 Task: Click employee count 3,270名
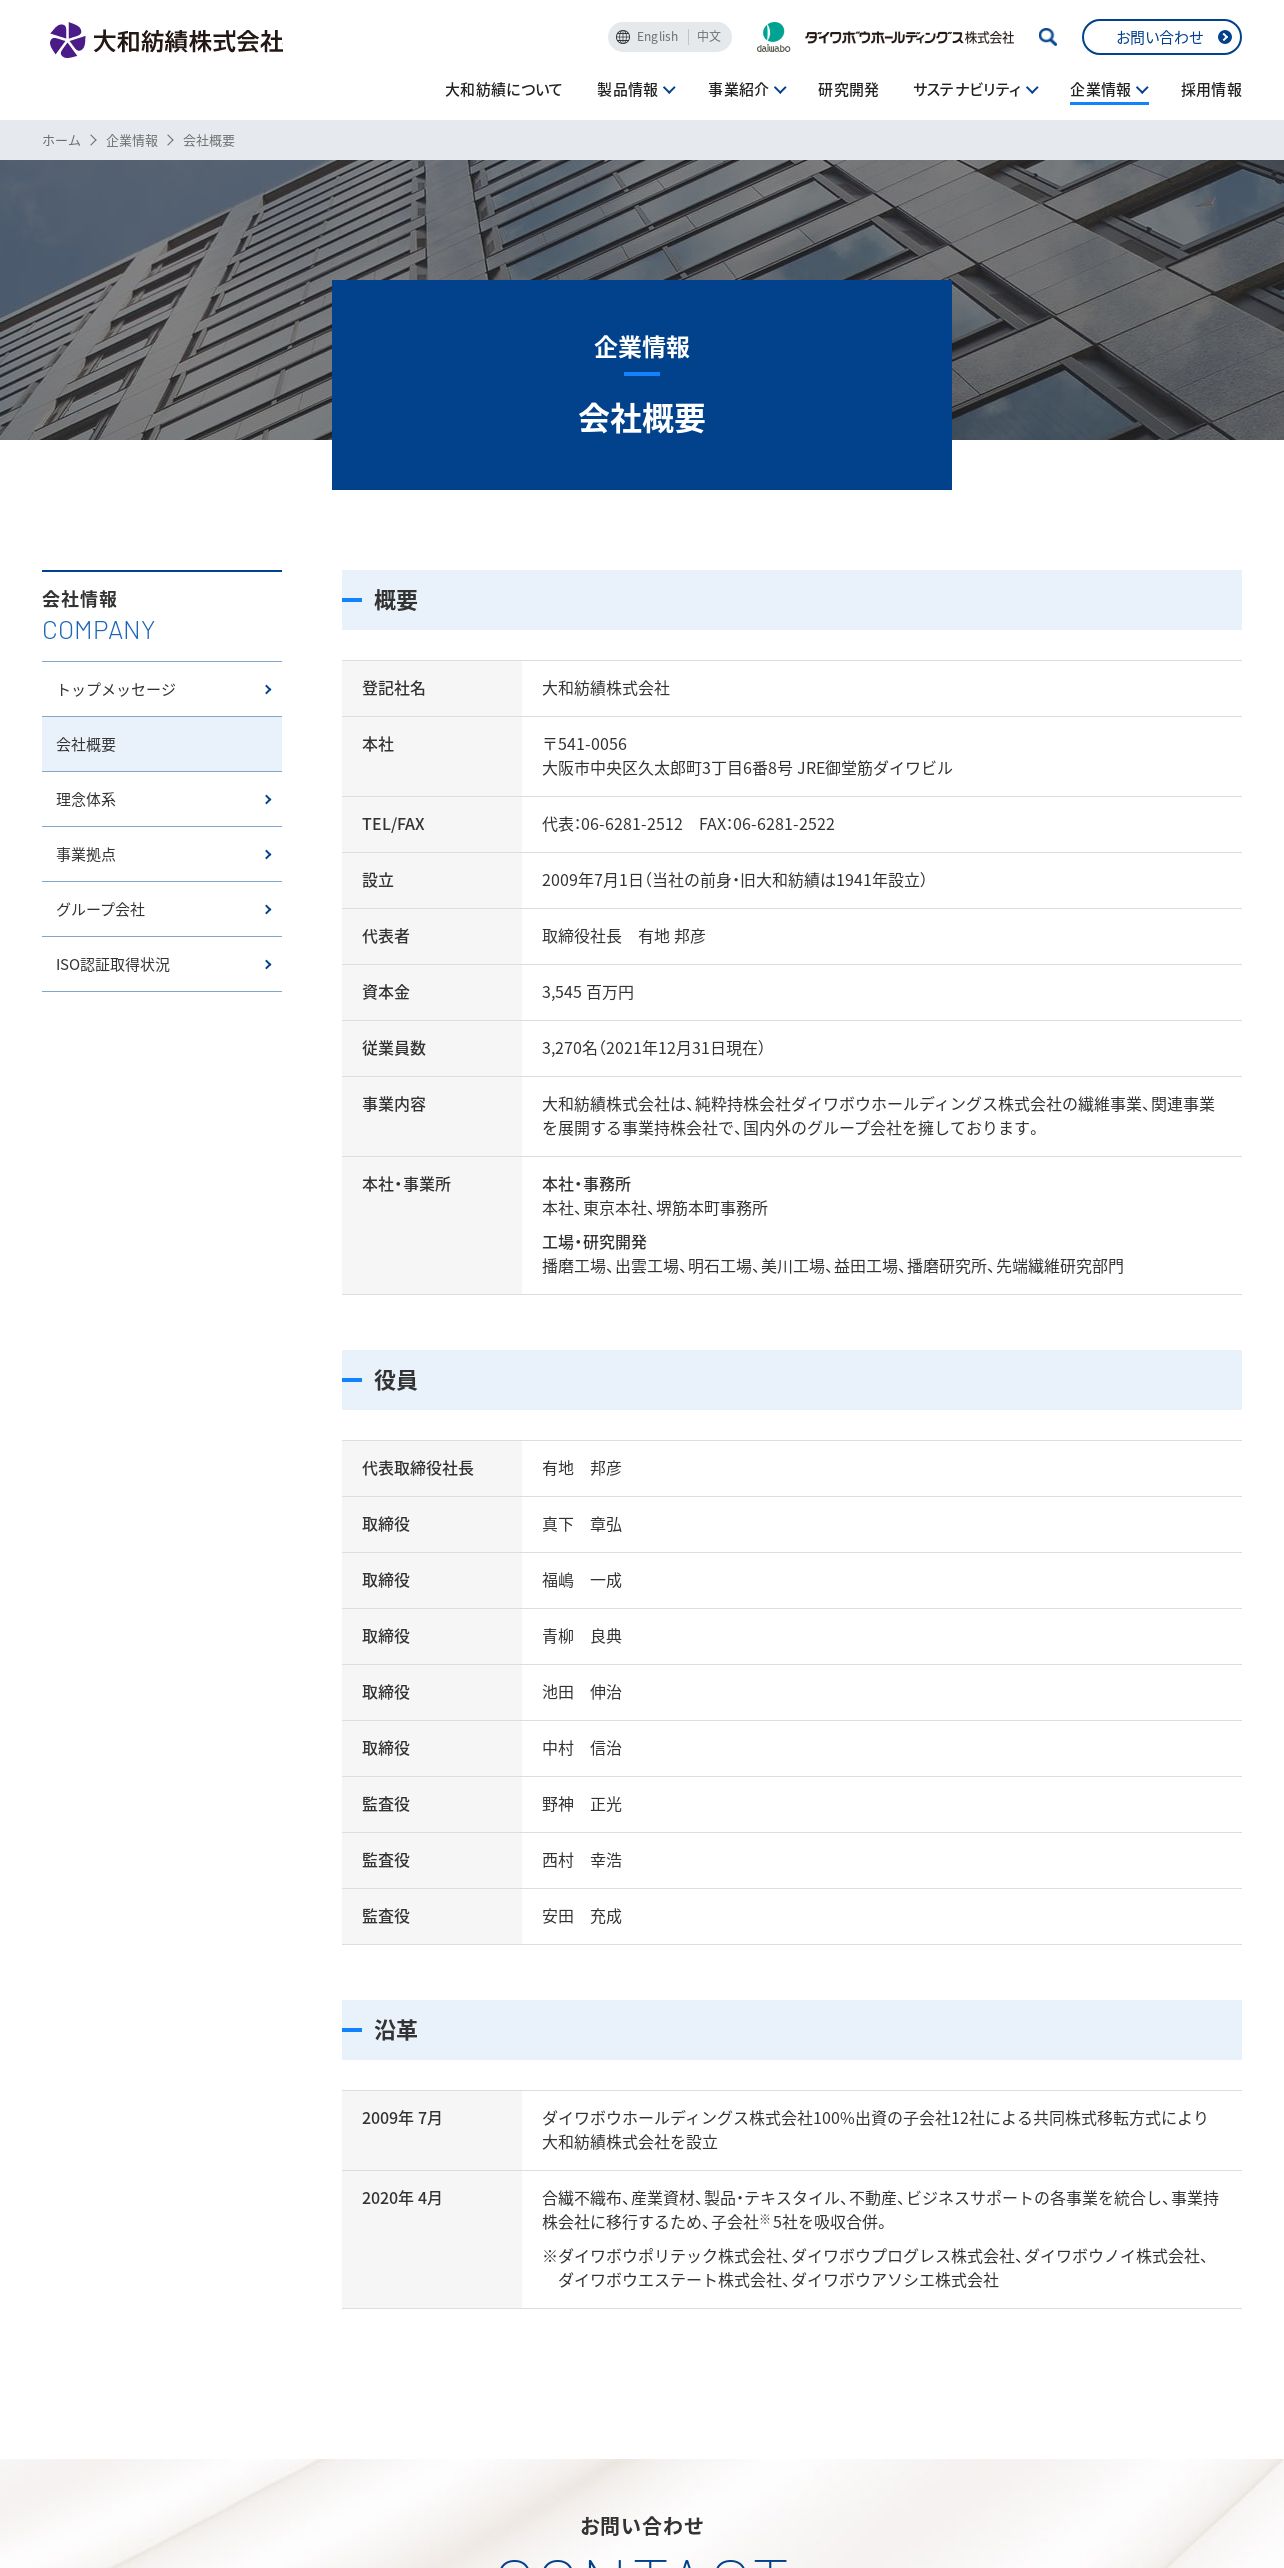570,1048
